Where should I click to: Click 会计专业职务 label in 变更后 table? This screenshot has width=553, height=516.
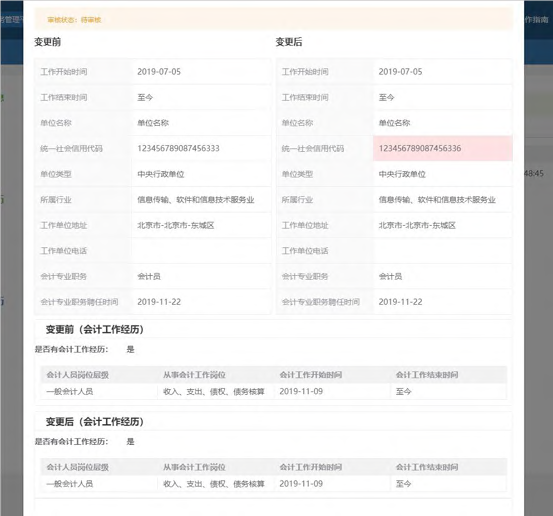pyautogui.click(x=305, y=276)
